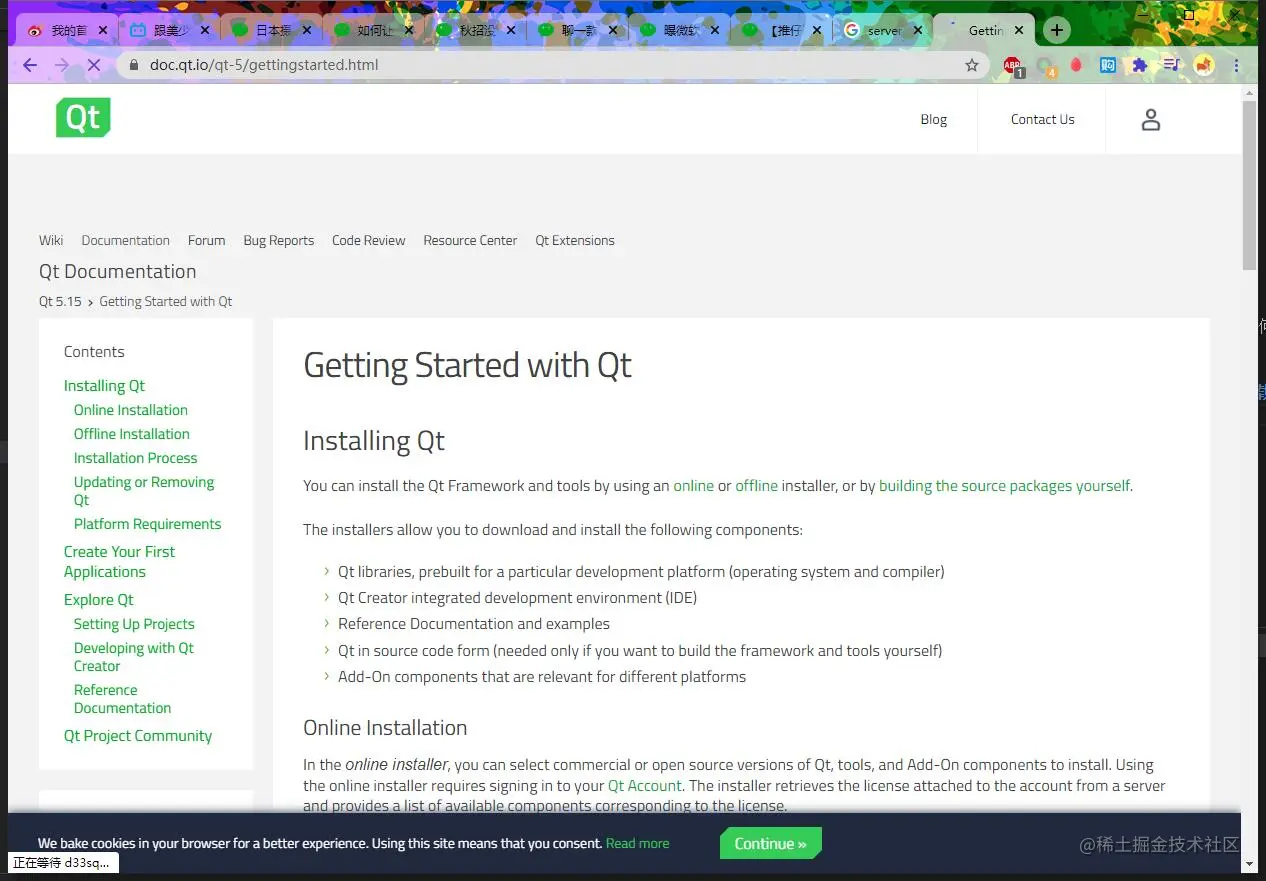Open the Chrome profile avatar
Viewport: 1266px width, 881px height.
(1204, 65)
